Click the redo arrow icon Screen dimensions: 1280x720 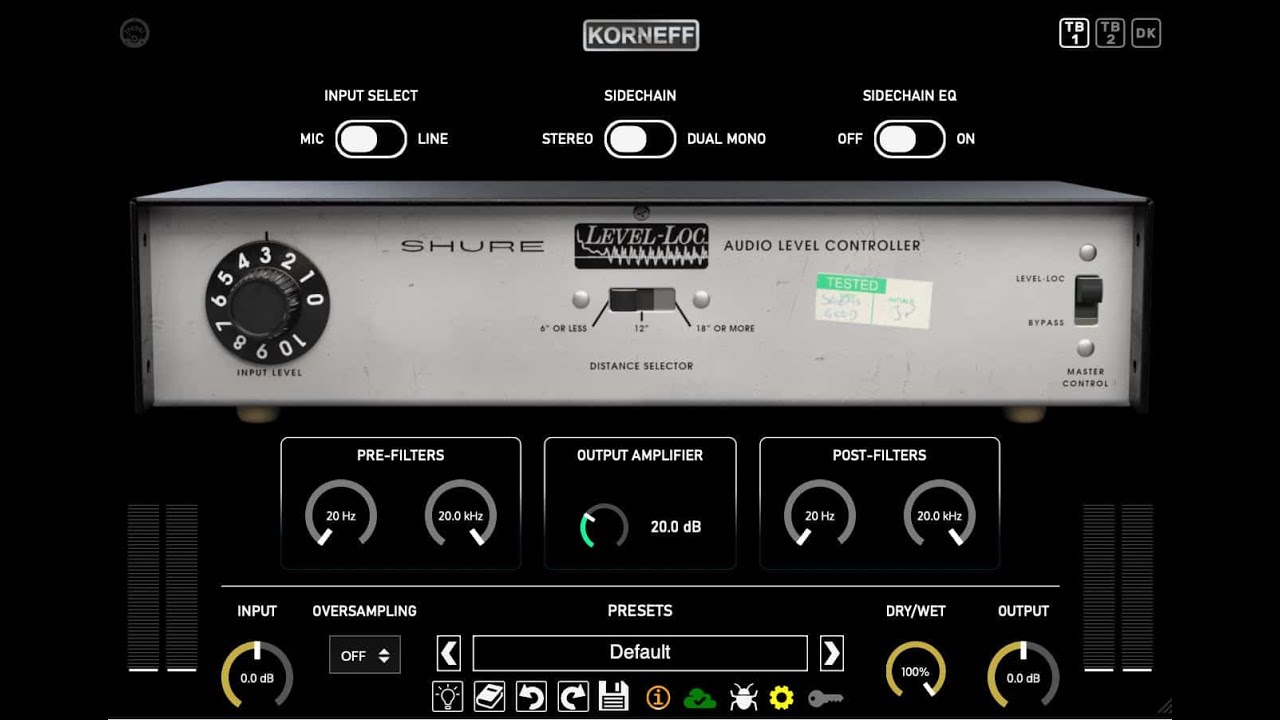[573, 696]
